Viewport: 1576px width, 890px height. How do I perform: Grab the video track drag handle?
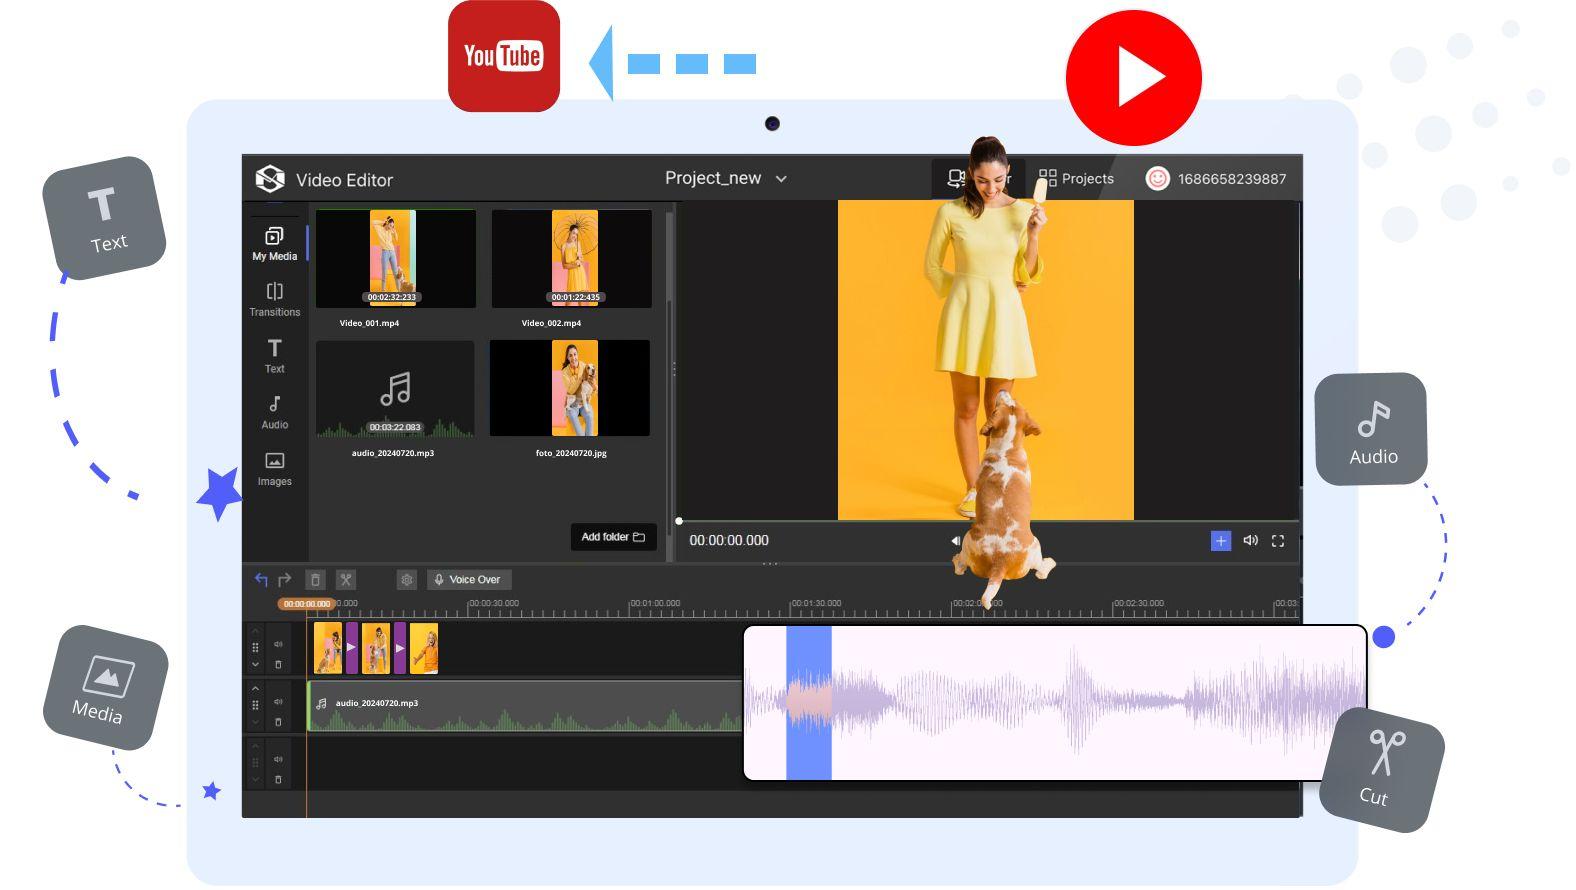pos(255,648)
